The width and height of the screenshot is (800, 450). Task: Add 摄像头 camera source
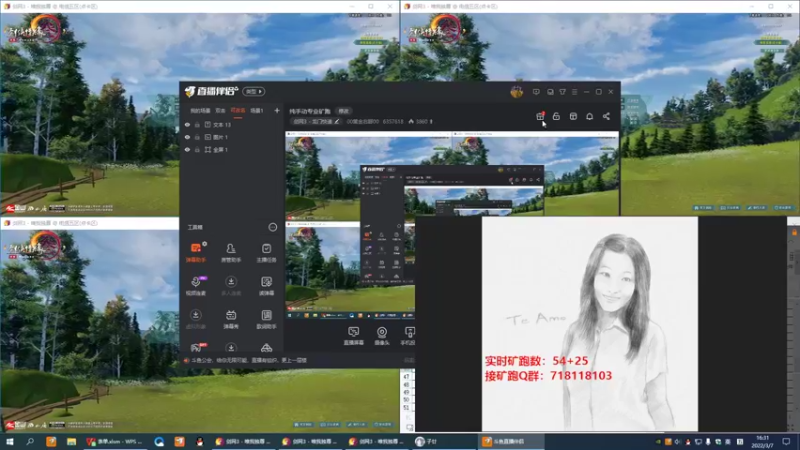[382, 336]
